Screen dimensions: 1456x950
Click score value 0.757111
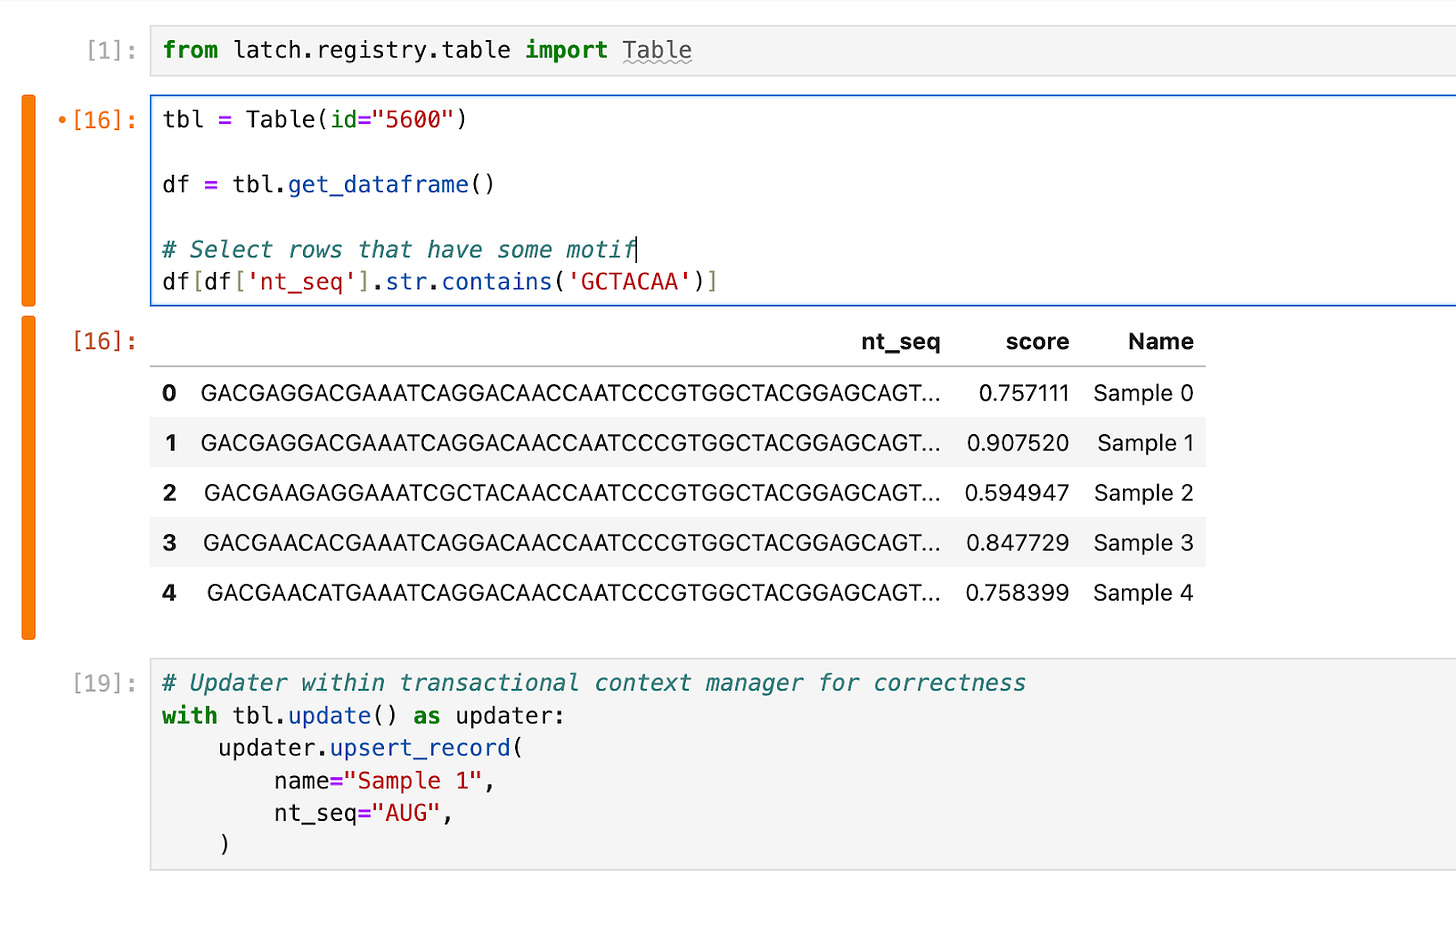pyautogui.click(x=1024, y=393)
